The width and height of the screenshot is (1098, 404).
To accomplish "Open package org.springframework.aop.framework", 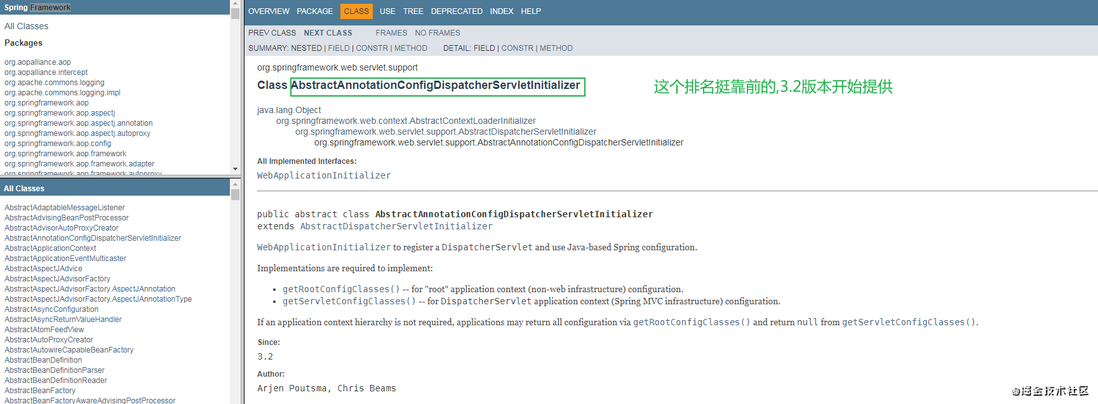I will coord(65,153).
